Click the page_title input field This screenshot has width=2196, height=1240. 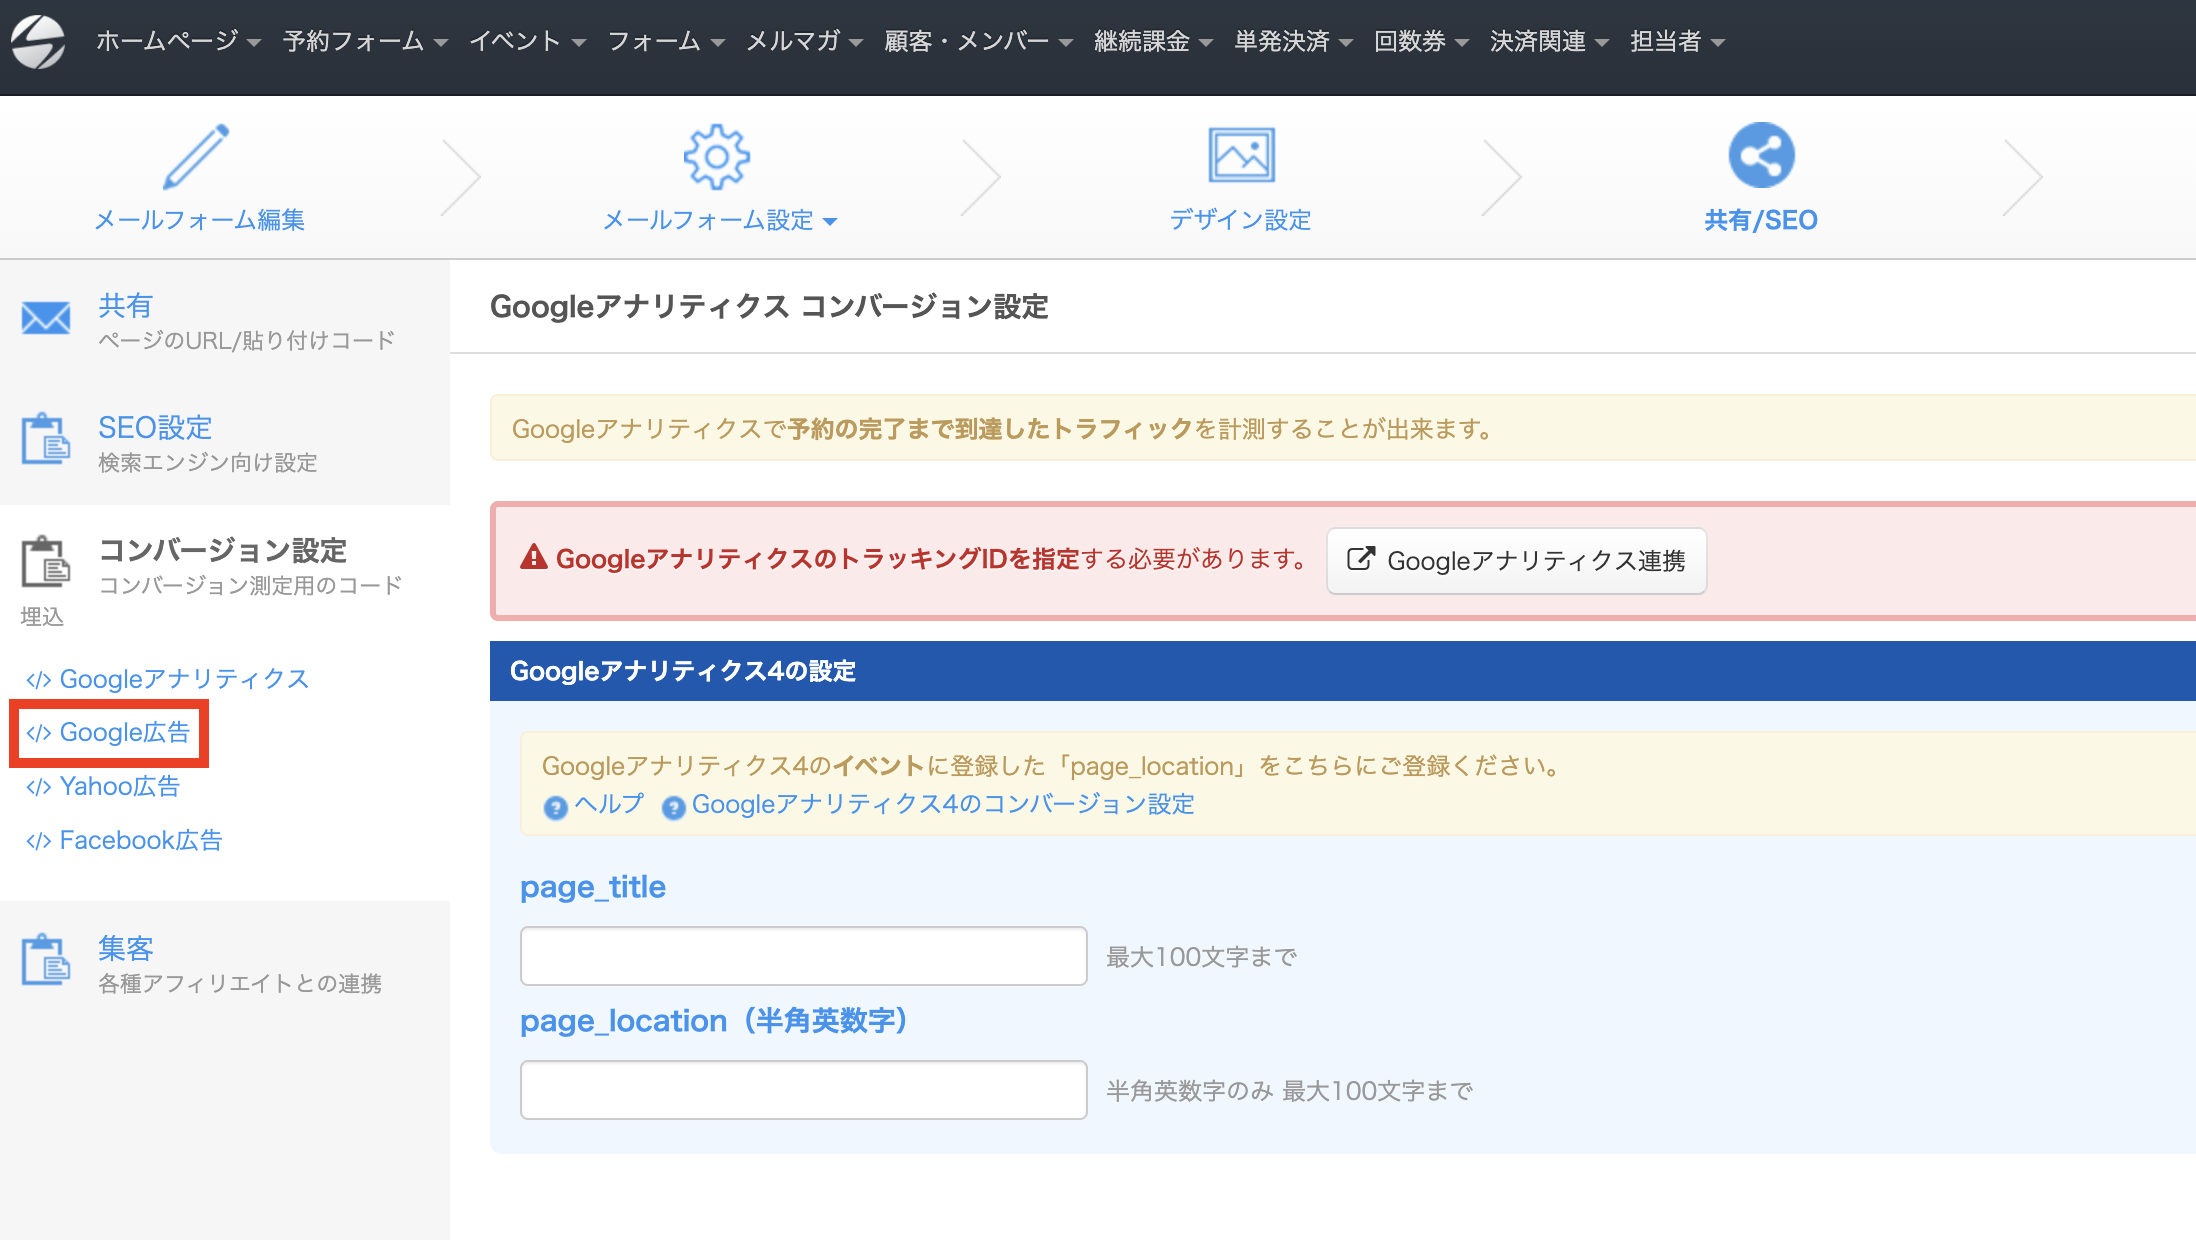pos(803,956)
